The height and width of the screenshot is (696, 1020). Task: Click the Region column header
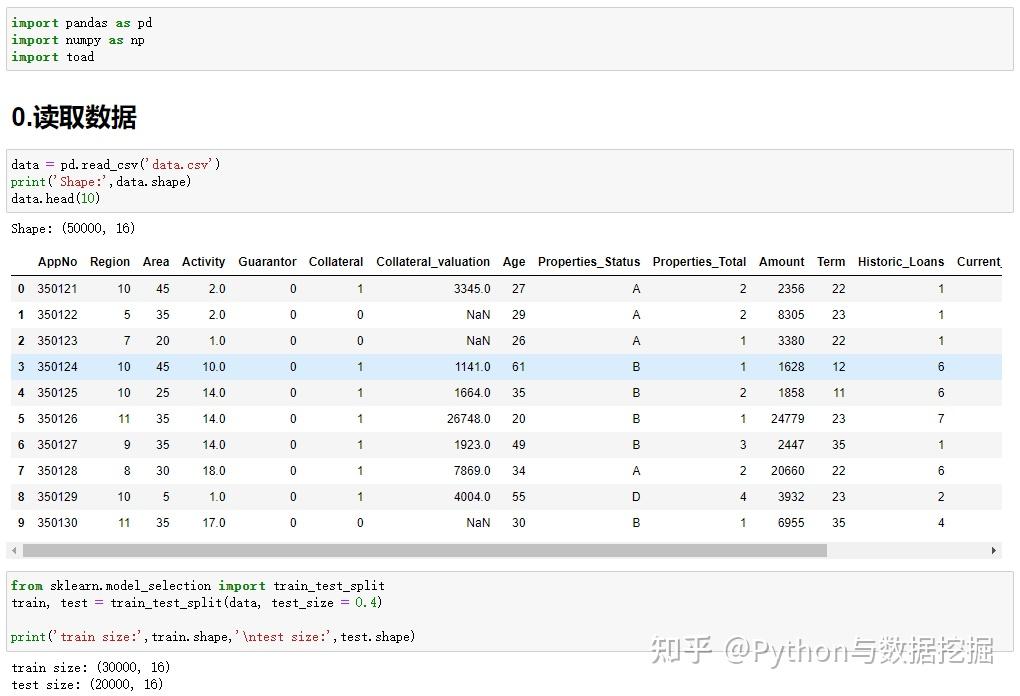[x=110, y=261]
